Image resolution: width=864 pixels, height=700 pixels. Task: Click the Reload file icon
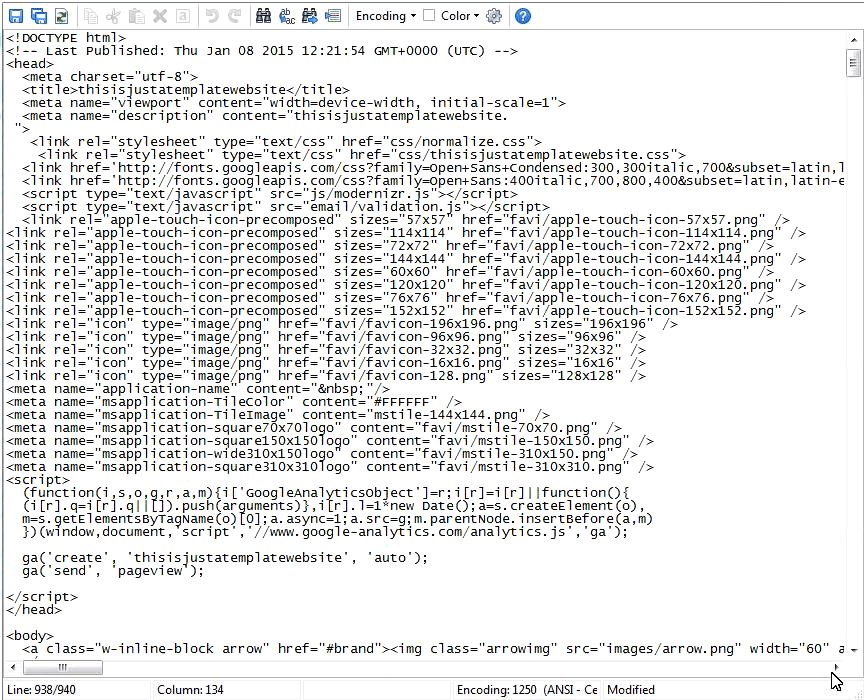click(61, 16)
